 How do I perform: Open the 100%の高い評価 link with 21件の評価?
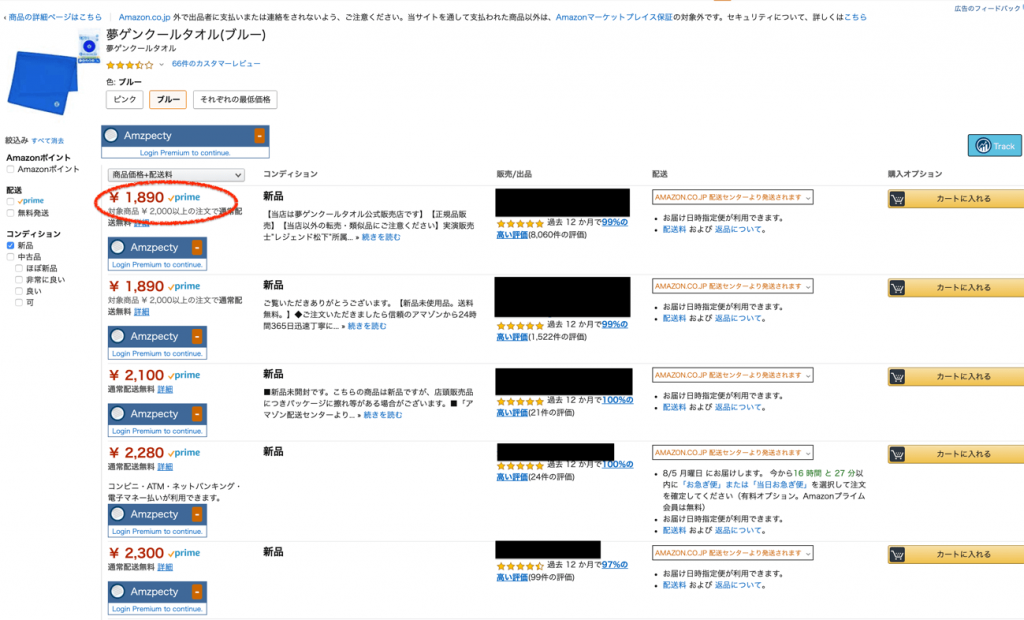565,406
